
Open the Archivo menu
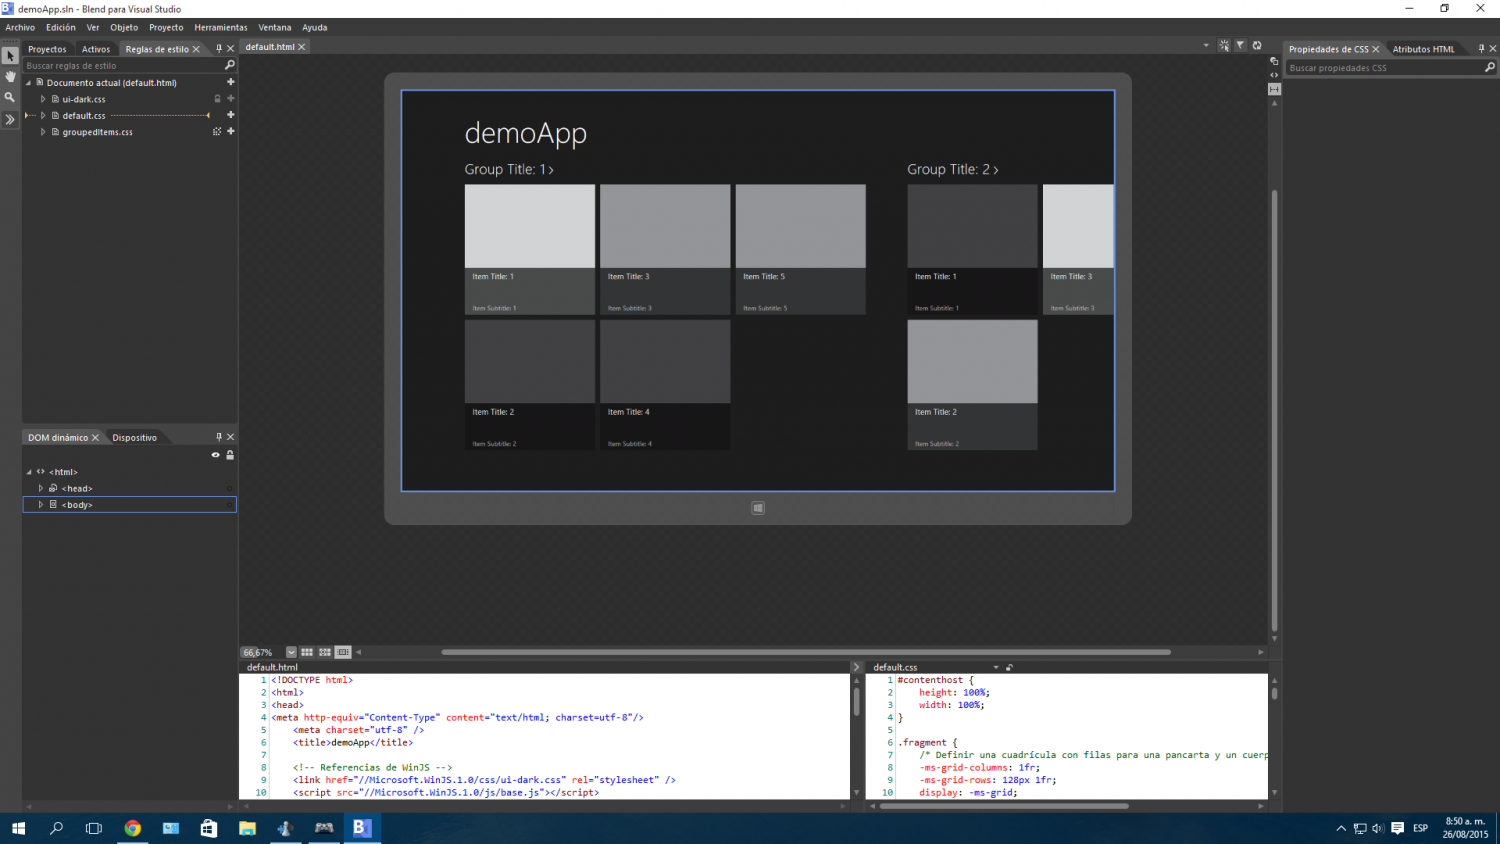coord(20,28)
